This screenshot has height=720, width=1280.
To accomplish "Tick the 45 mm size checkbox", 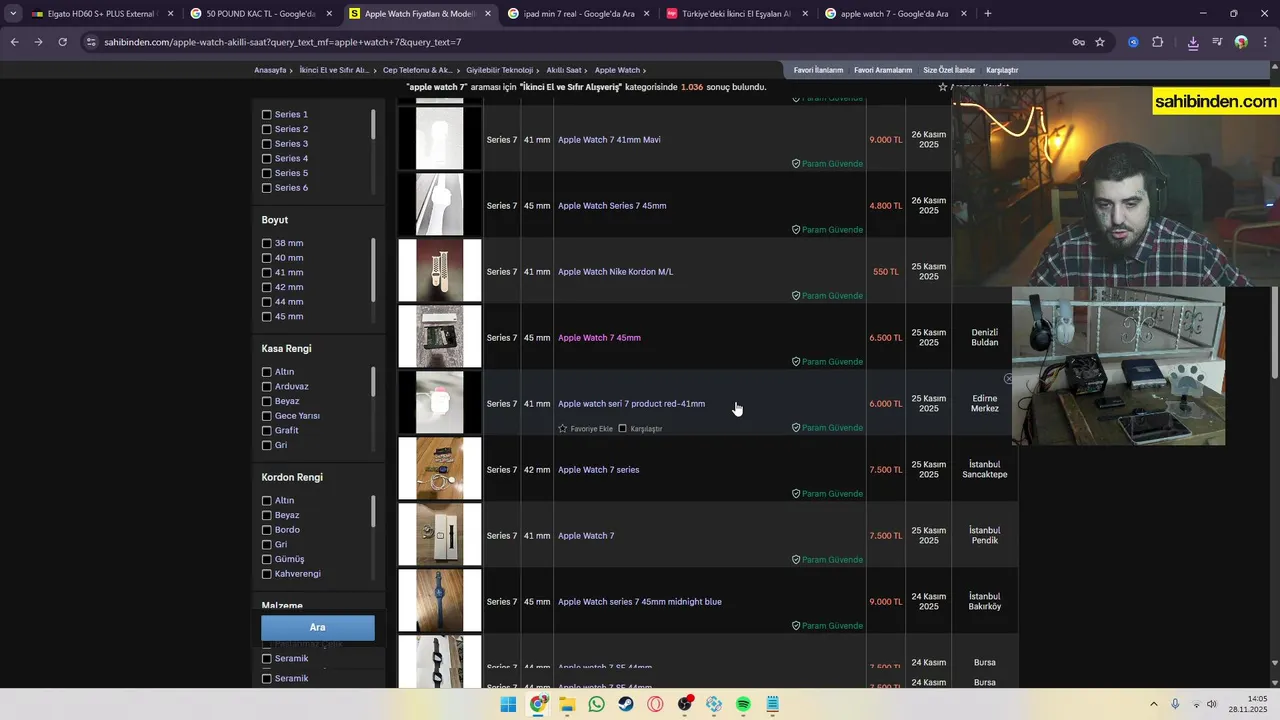I will point(267,317).
